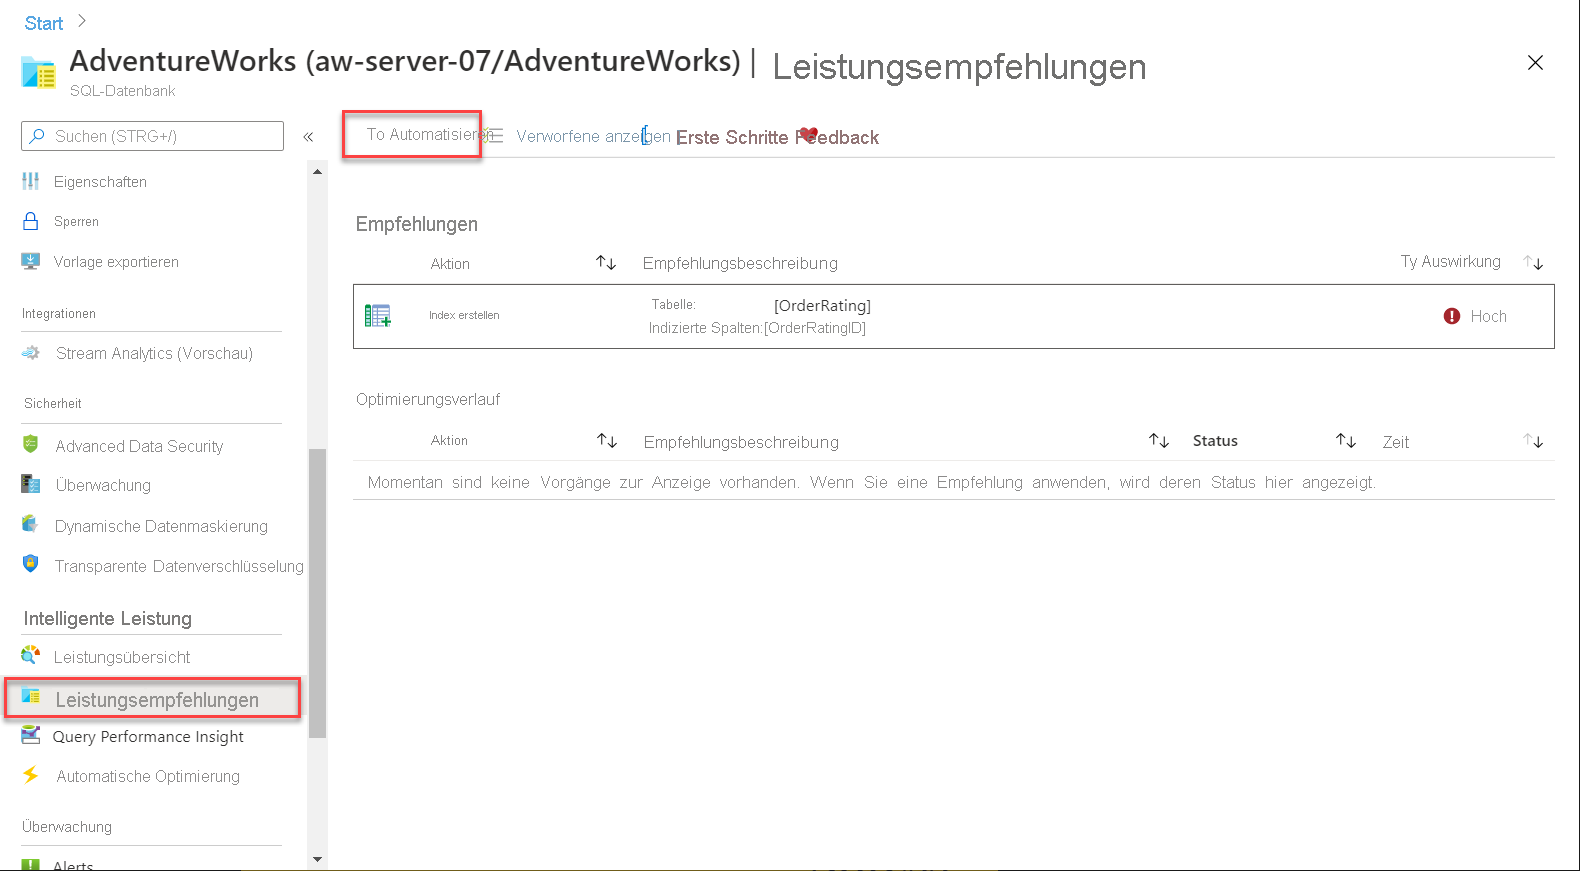Open the Index erstellen recommendation
This screenshot has height=871, width=1580.
953,316
